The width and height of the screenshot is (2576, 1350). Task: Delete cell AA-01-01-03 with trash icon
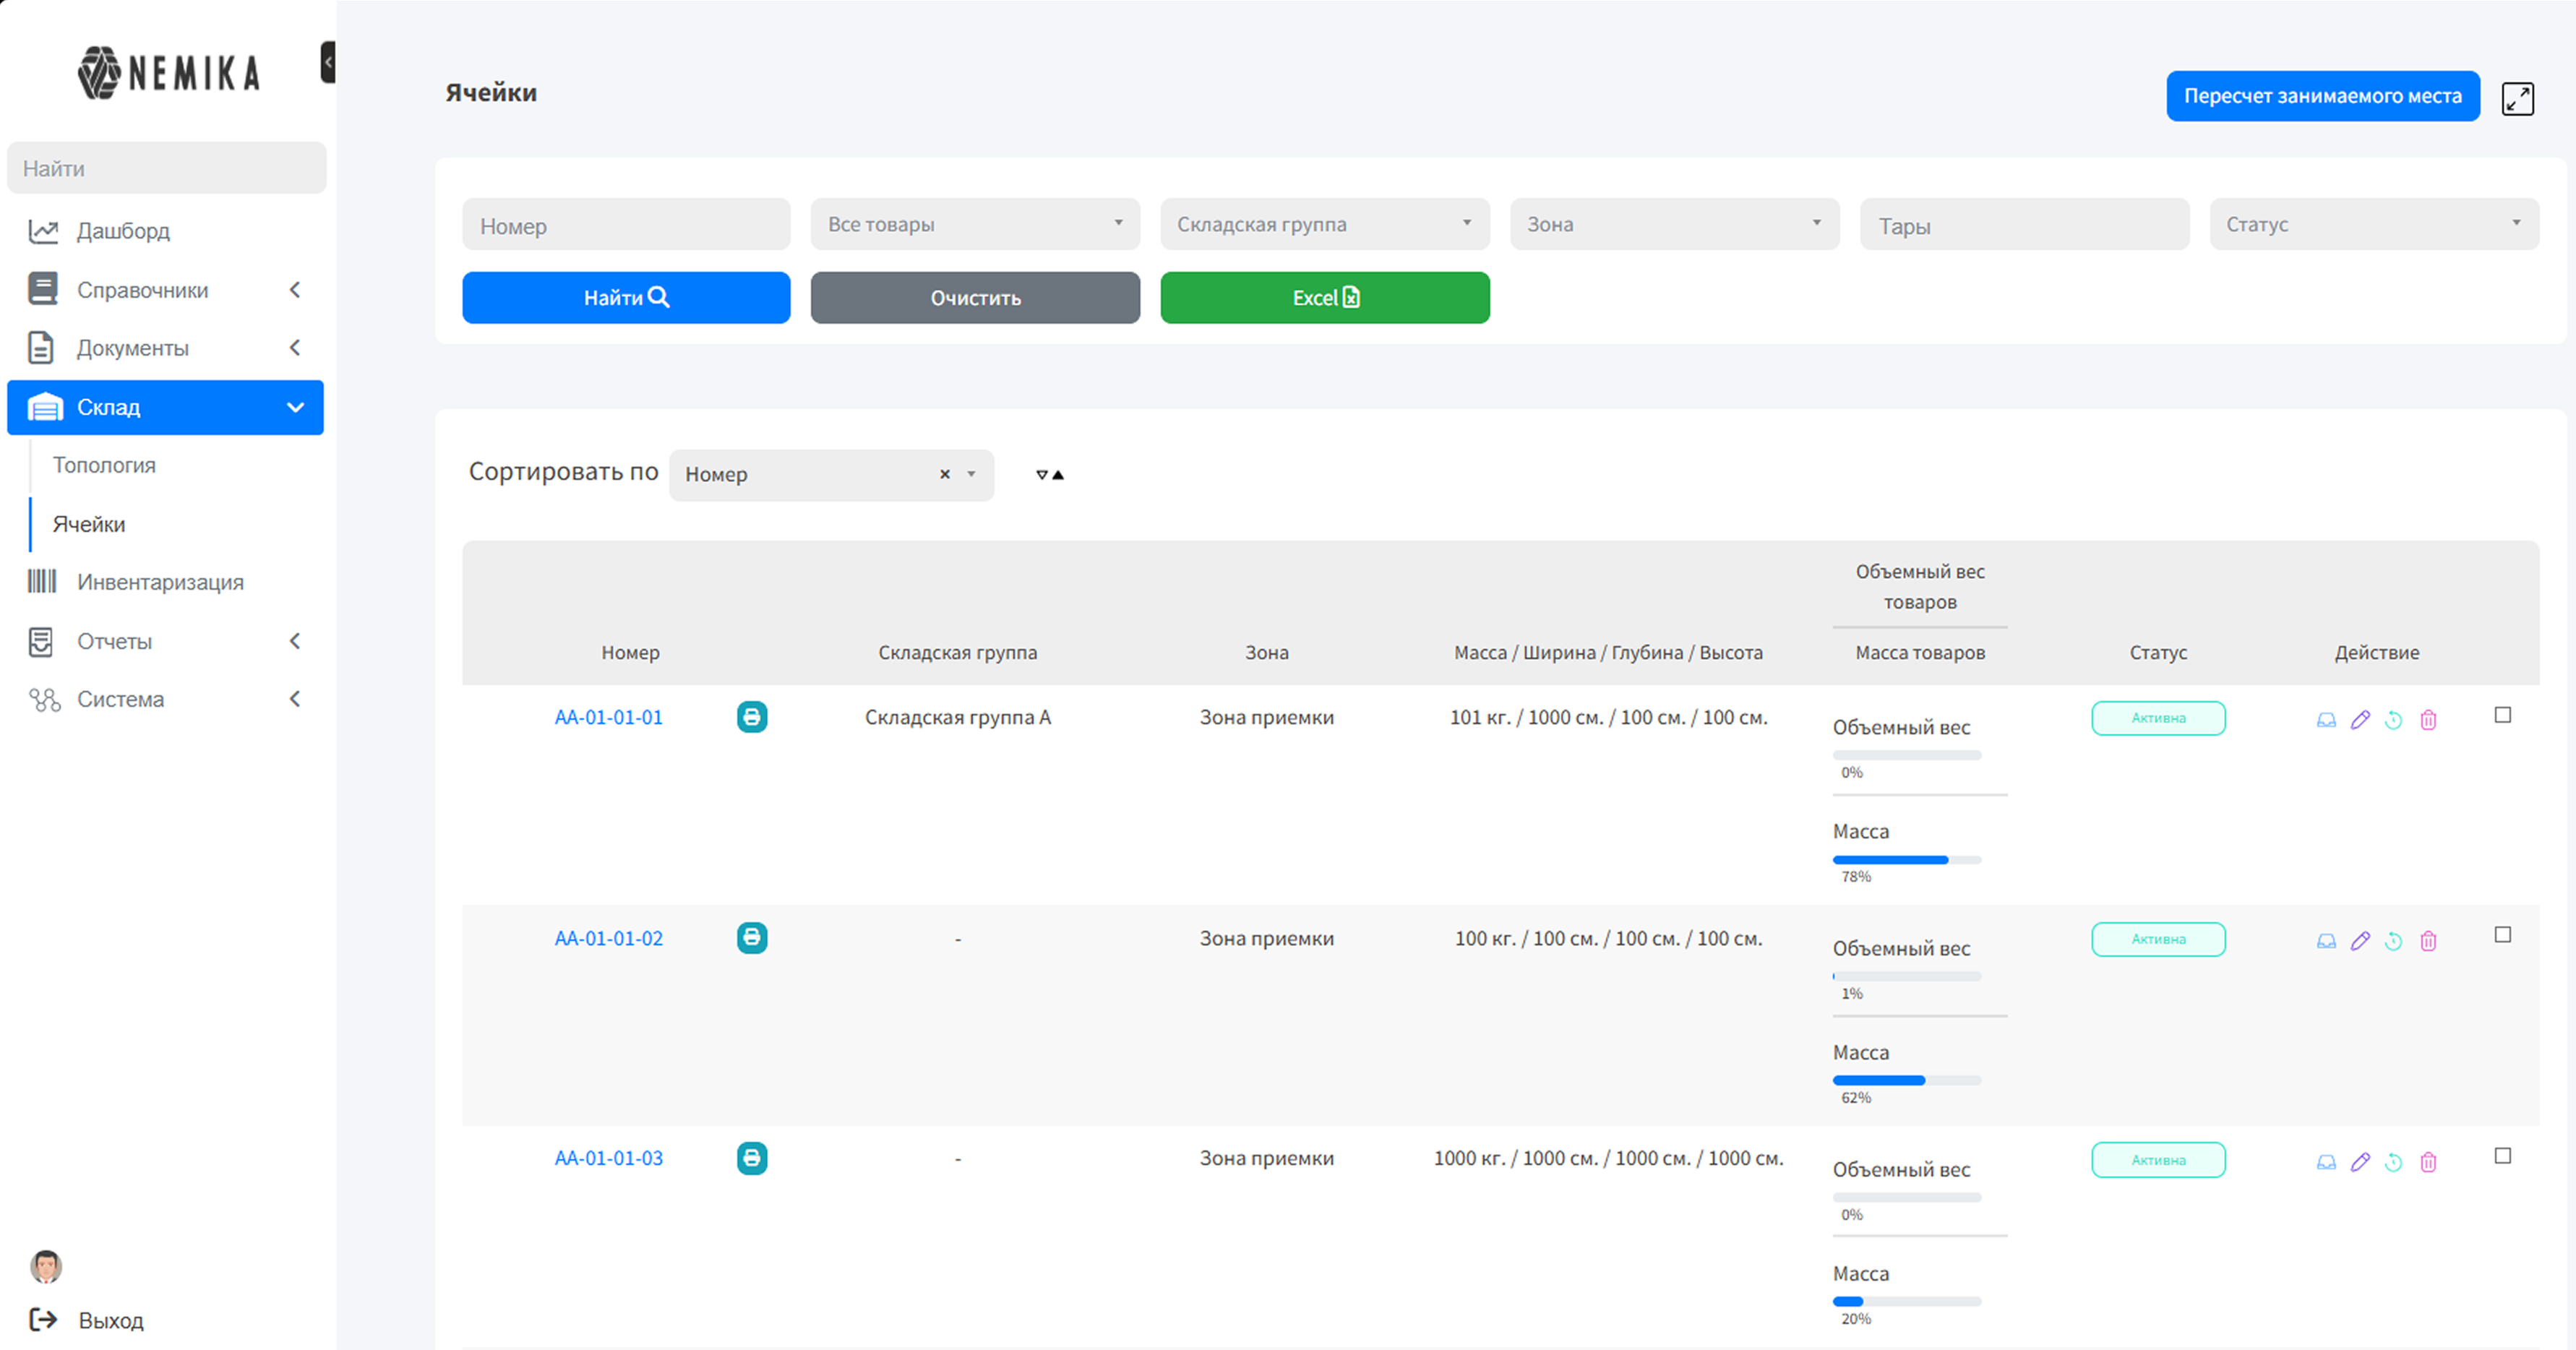click(2428, 1162)
